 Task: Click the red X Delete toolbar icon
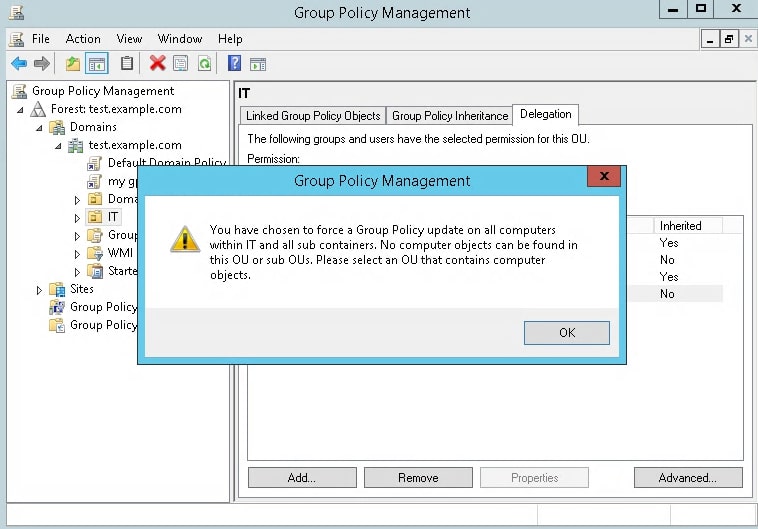[x=157, y=63]
